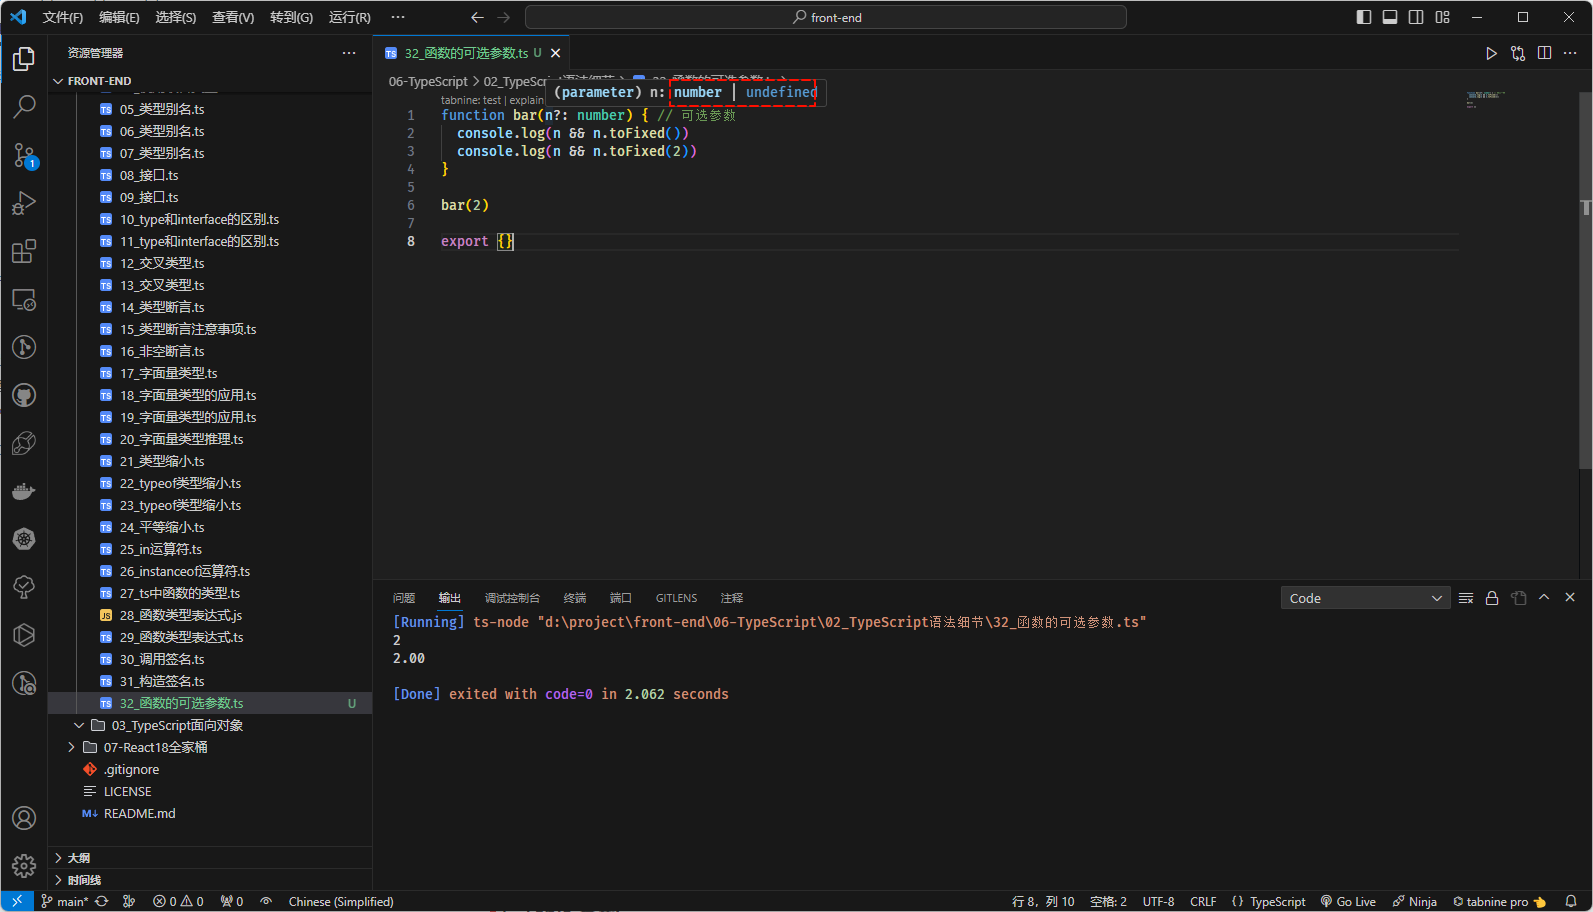Image resolution: width=1593 pixels, height=912 pixels.
Task: Toggle the primary sidebar visibility
Action: click(x=1363, y=17)
